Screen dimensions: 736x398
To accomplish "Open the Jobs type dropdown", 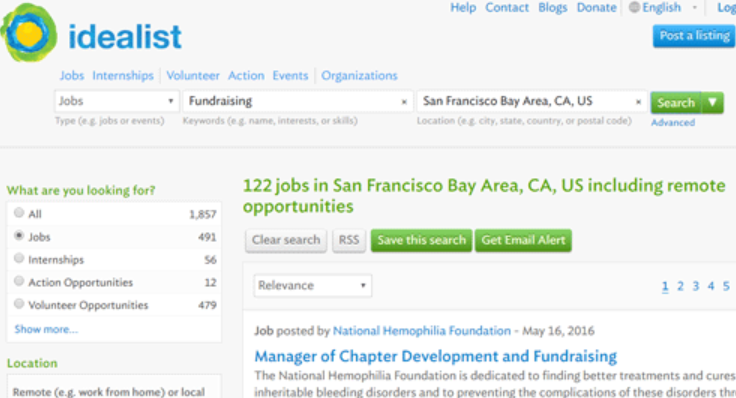I will [116, 101].
